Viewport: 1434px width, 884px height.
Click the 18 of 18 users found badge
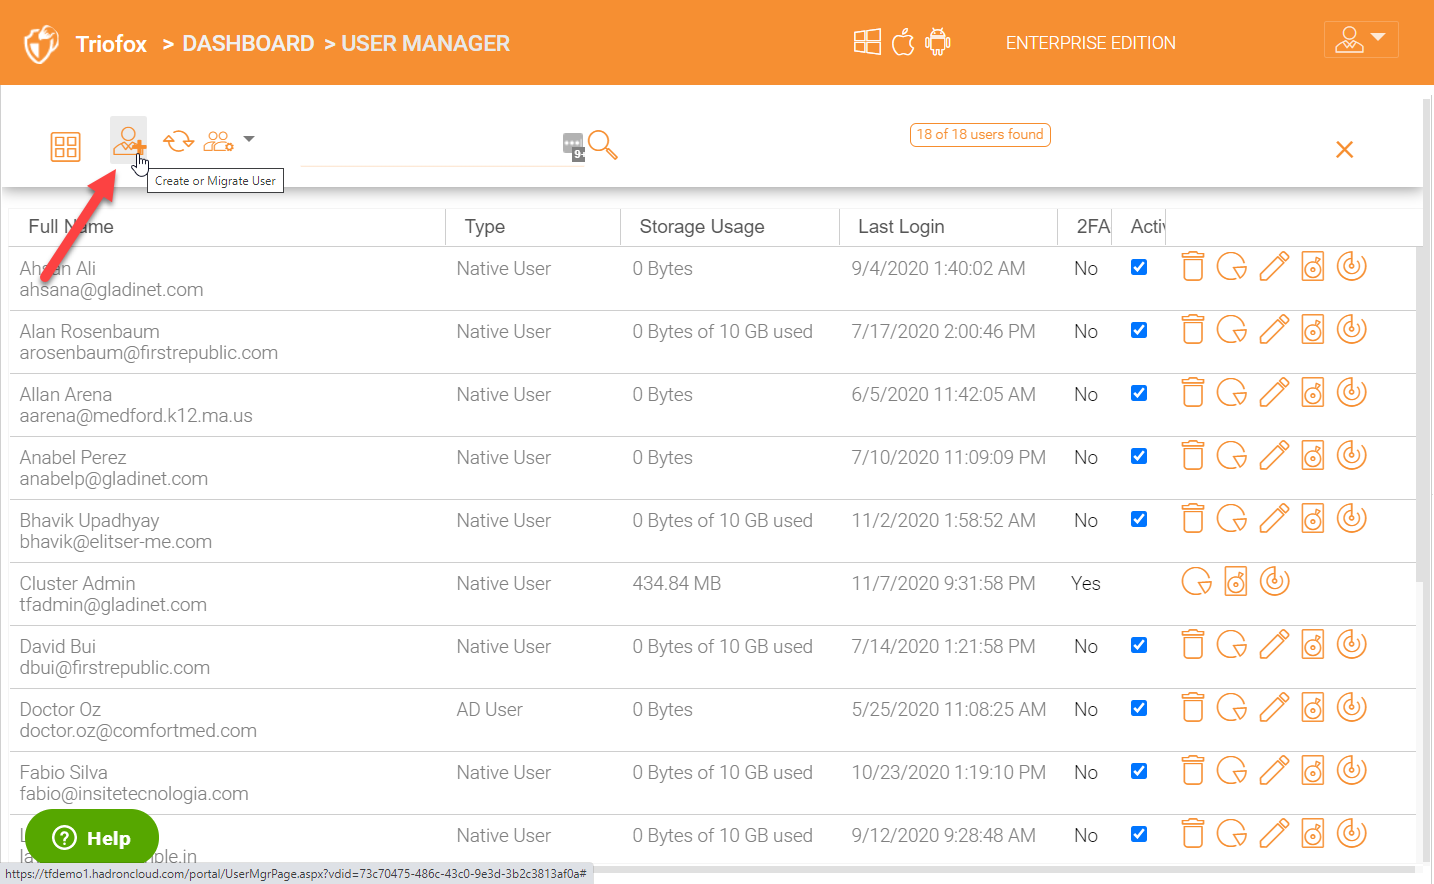click(980, 135)
